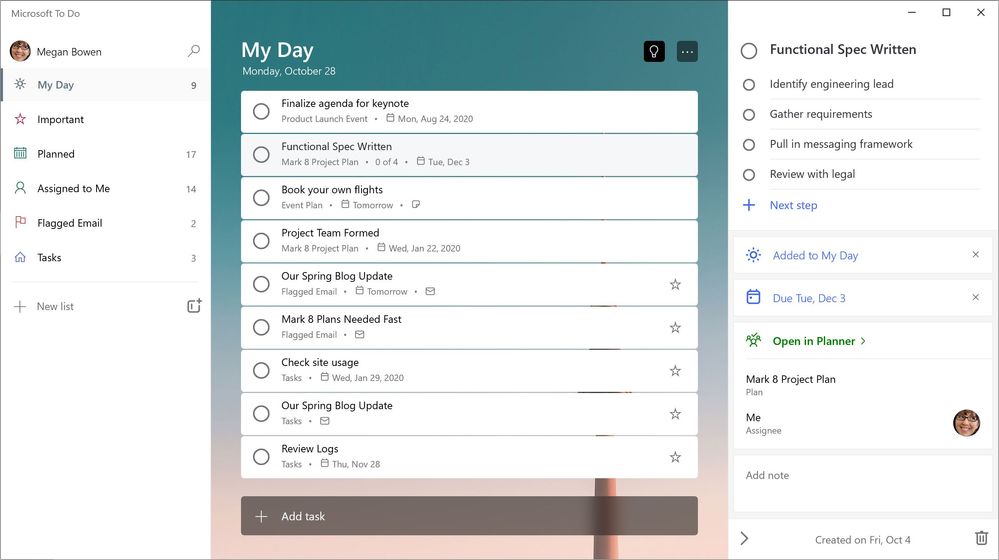Complete Functional Spec Written in detail pane
Viewport: 999px width, 560px height.
pos(749,51)
